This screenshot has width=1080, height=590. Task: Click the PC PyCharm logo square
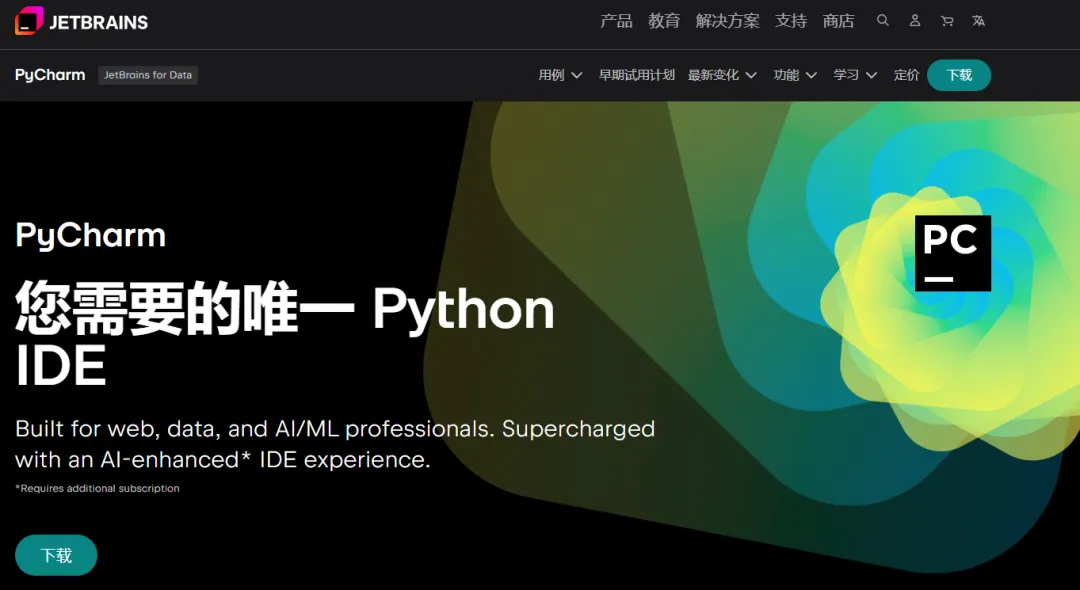tap(953, 253)
